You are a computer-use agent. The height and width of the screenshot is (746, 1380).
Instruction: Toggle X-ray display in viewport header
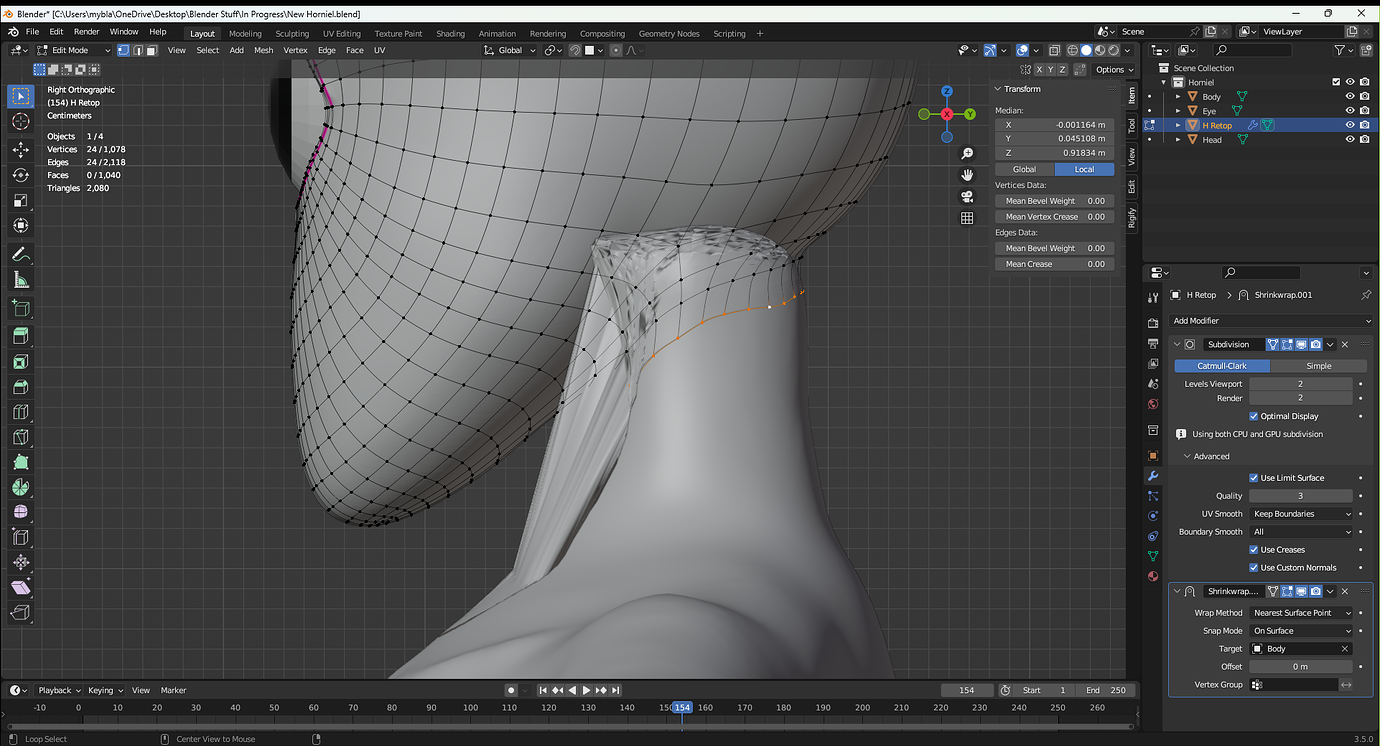[x=1054, y=50]
